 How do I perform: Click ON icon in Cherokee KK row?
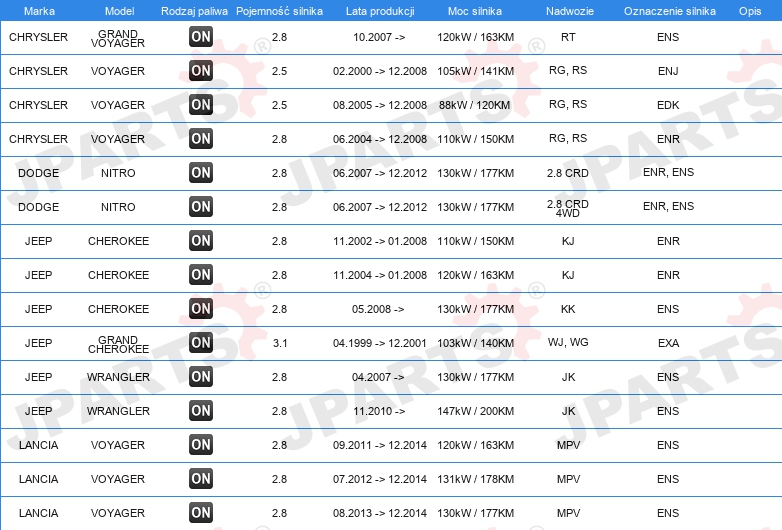[x=200, y=309]
